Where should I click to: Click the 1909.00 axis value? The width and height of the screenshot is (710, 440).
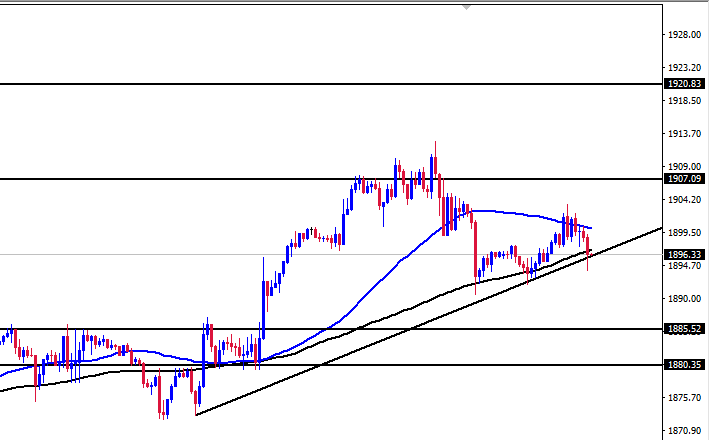point(685,167)
